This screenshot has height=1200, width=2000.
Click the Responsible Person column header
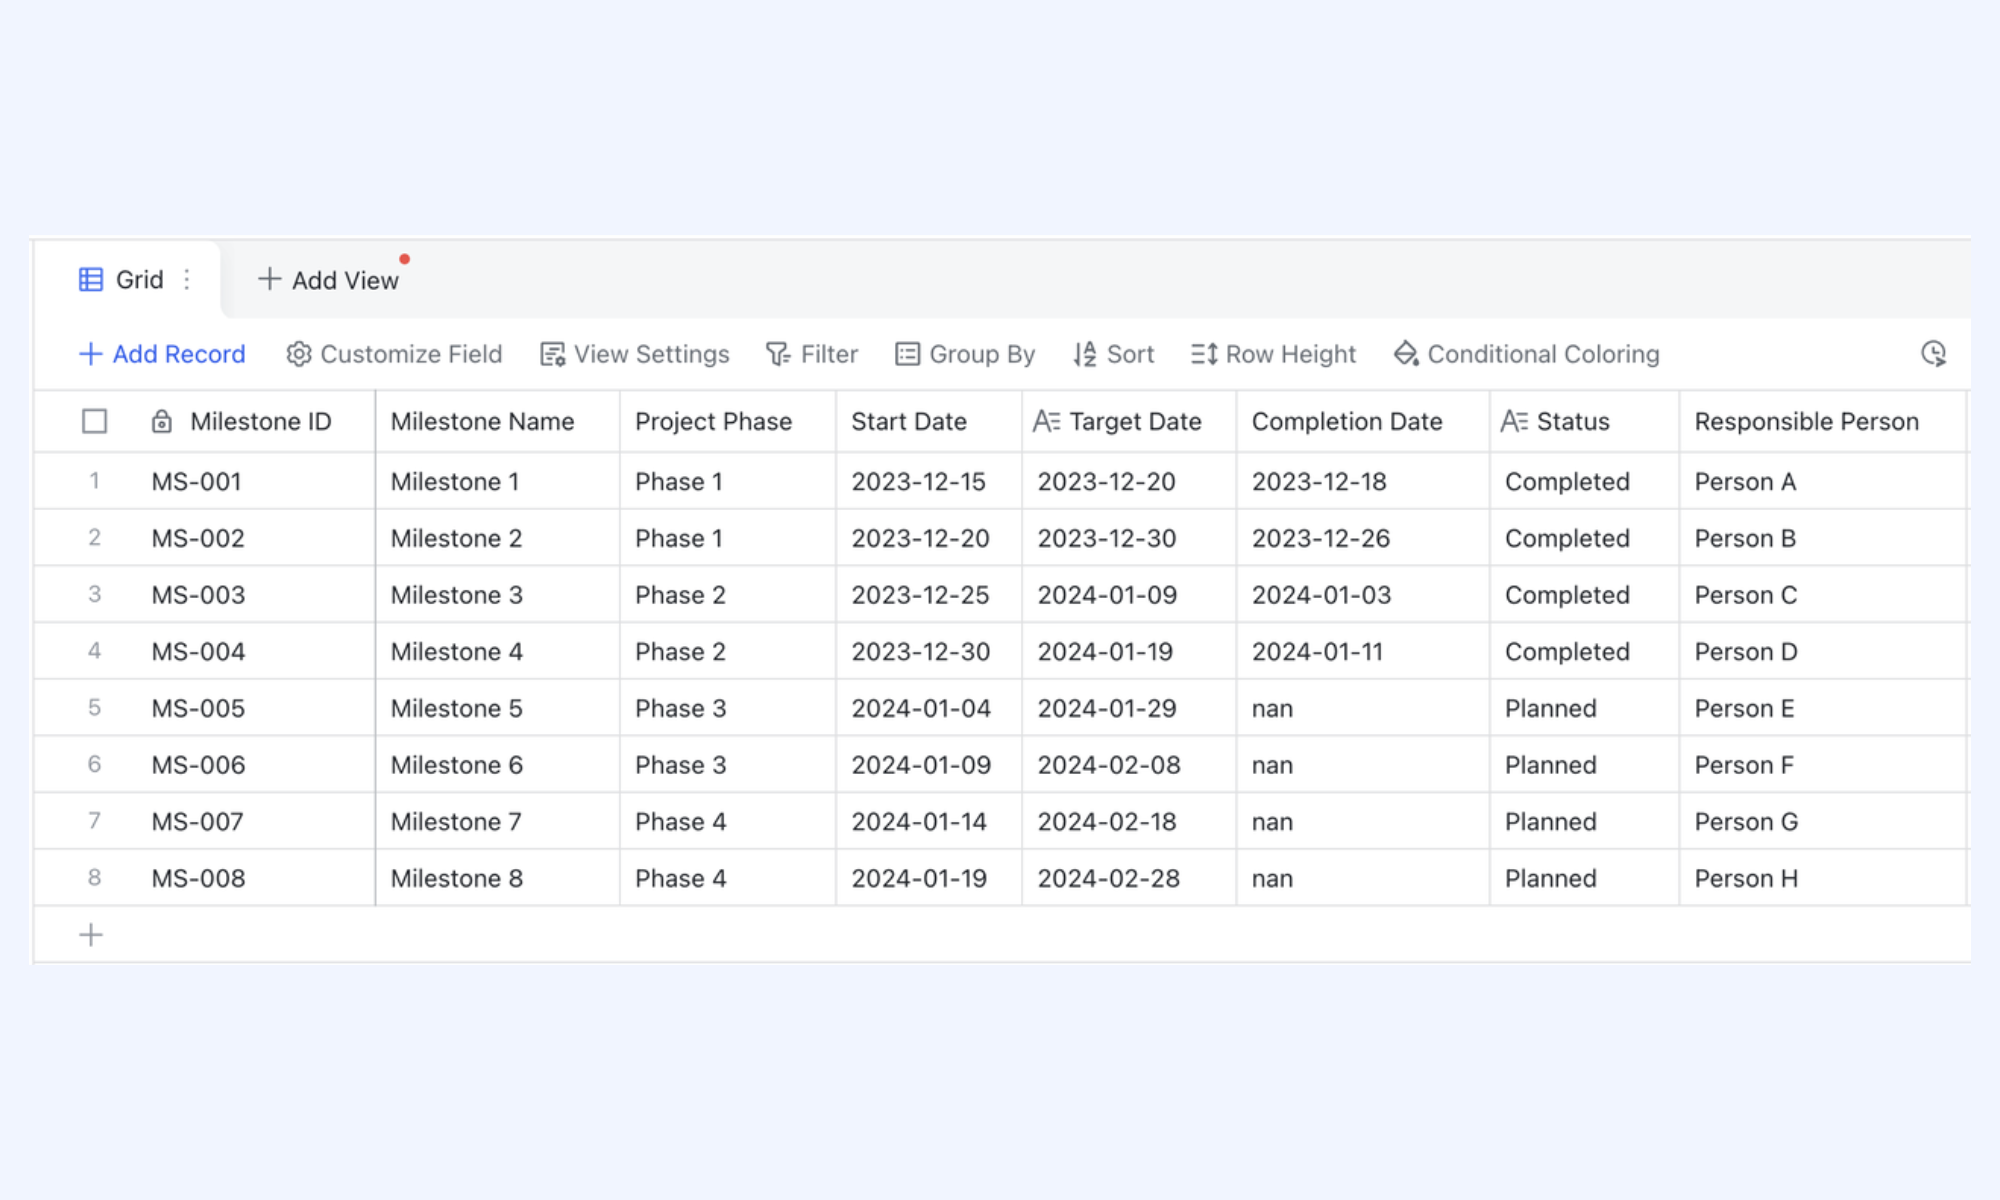point(1823,422)
